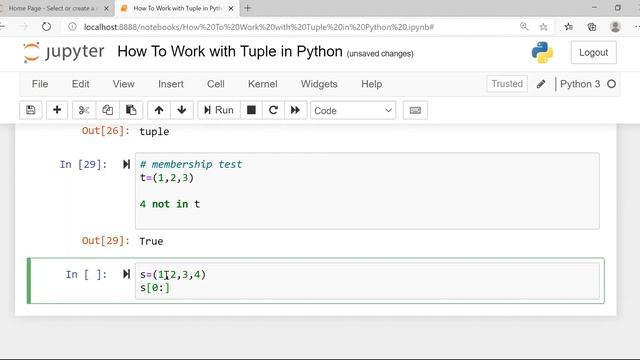
Task: Interrupt the kernel with the stop icon
Action: tap(251, 110)
